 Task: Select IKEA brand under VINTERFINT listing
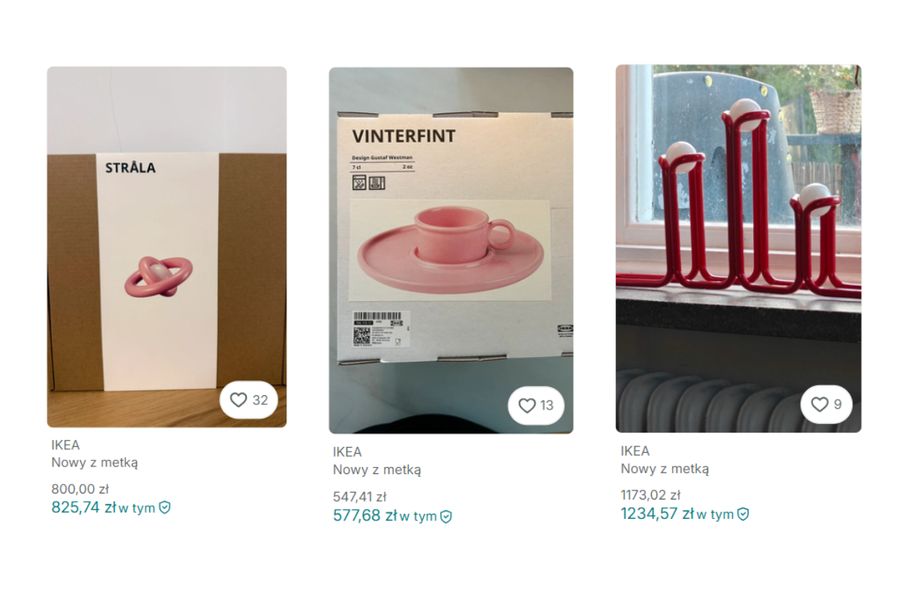[x=348, y=452]
